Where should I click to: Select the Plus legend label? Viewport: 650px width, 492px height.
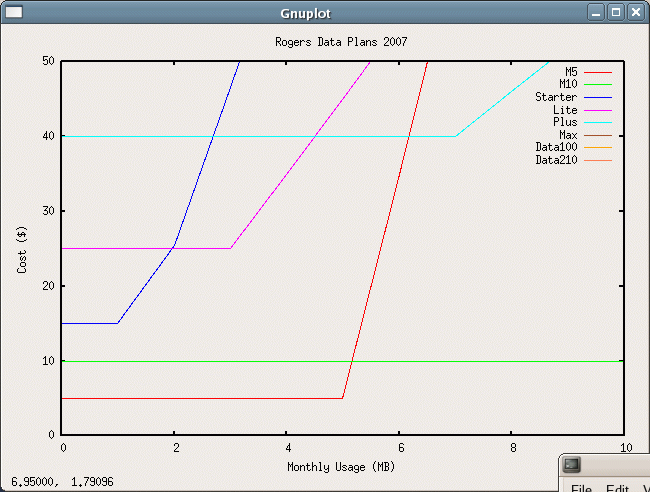pyautogui.click(x=565, y=122)
